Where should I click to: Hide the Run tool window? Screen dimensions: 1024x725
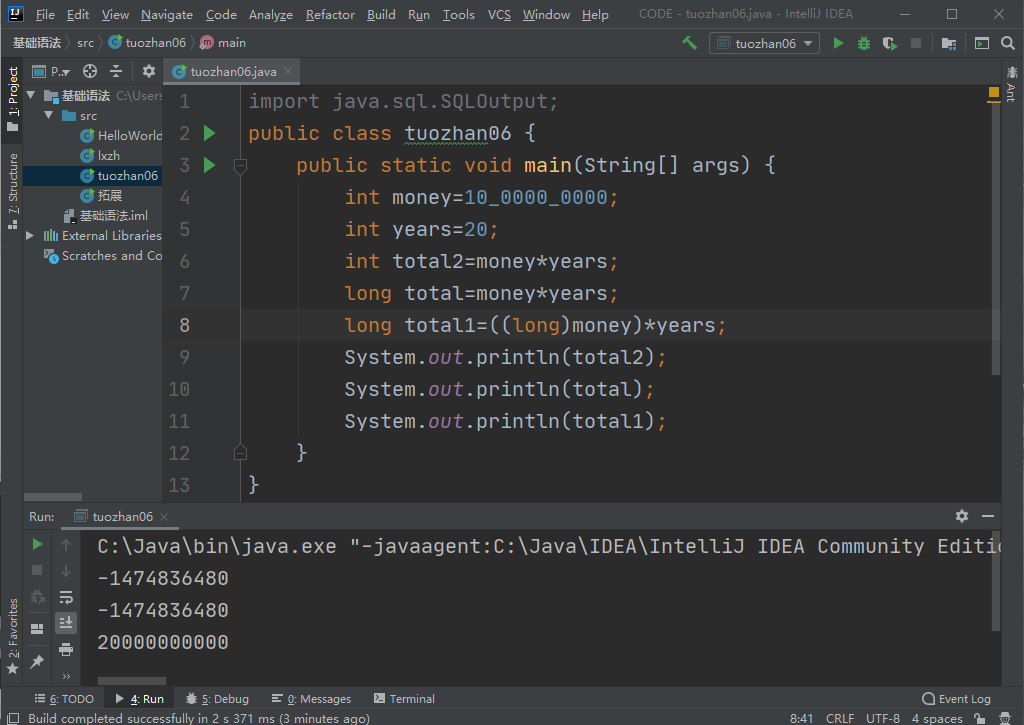click(x=988, y=516)
